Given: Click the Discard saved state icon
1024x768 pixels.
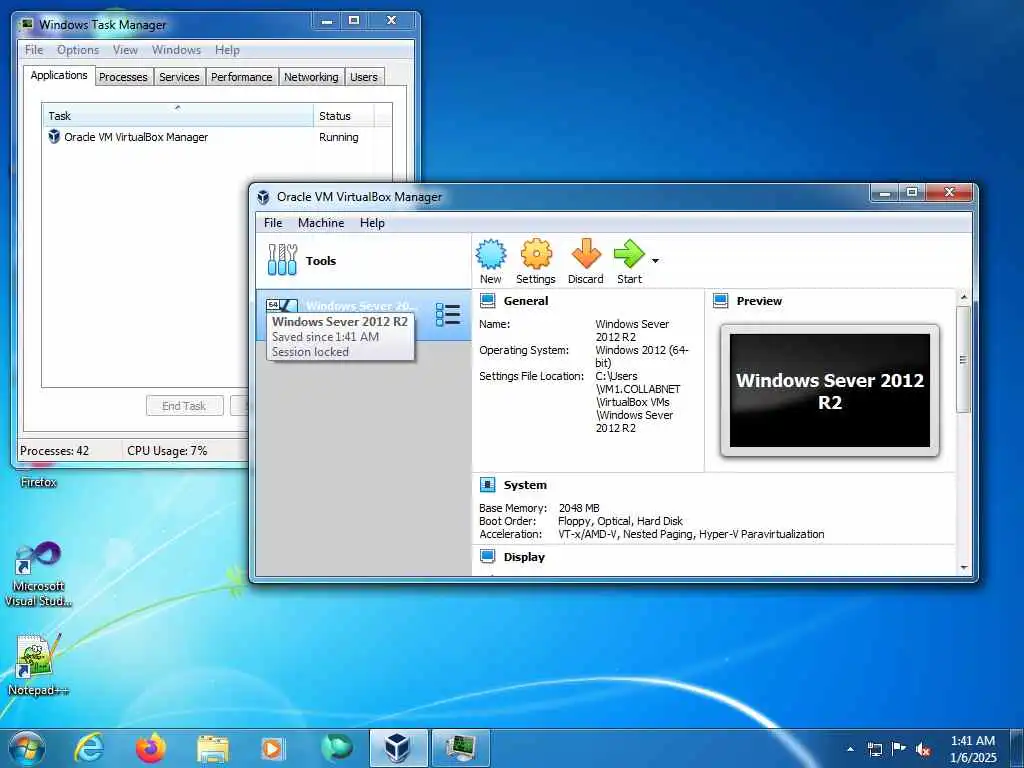Looking at the screenshot, I should click(x=585, y=262).
